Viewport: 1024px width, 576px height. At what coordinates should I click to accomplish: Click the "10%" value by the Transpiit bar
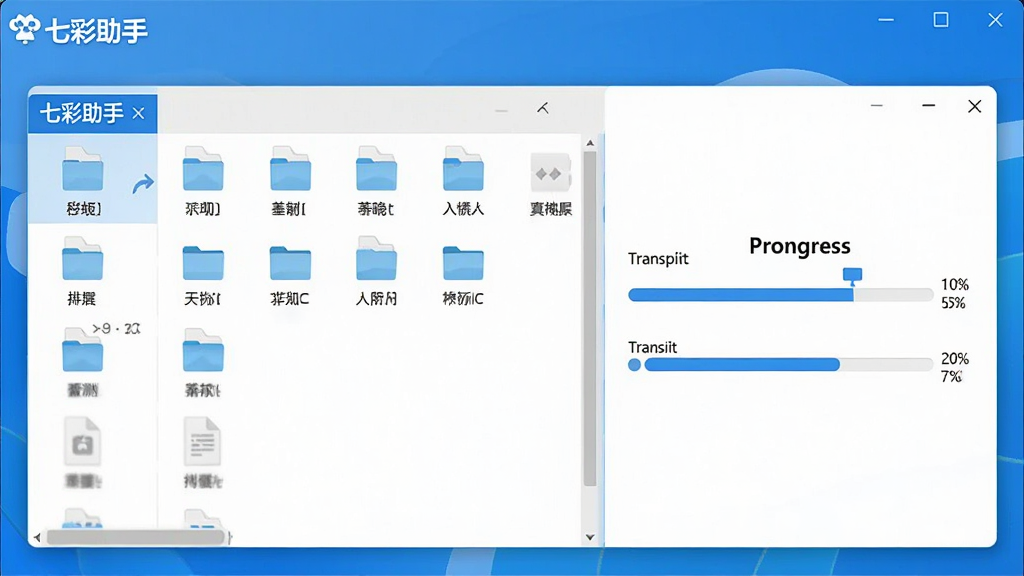pos(954,285)
